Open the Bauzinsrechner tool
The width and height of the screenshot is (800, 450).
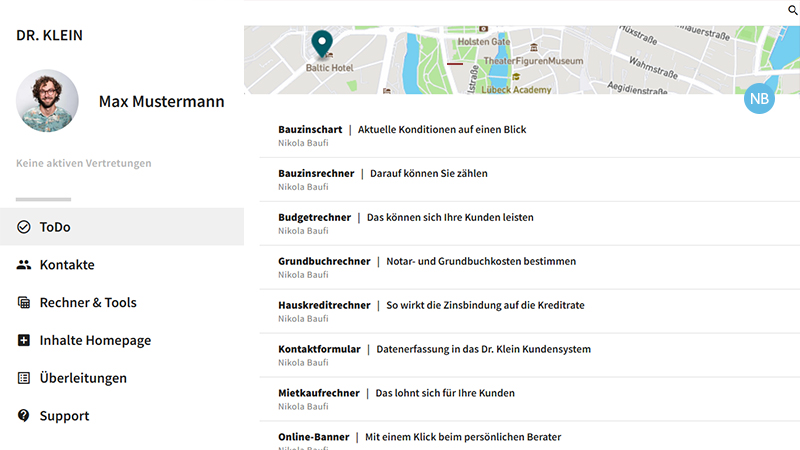pos(316,174)
